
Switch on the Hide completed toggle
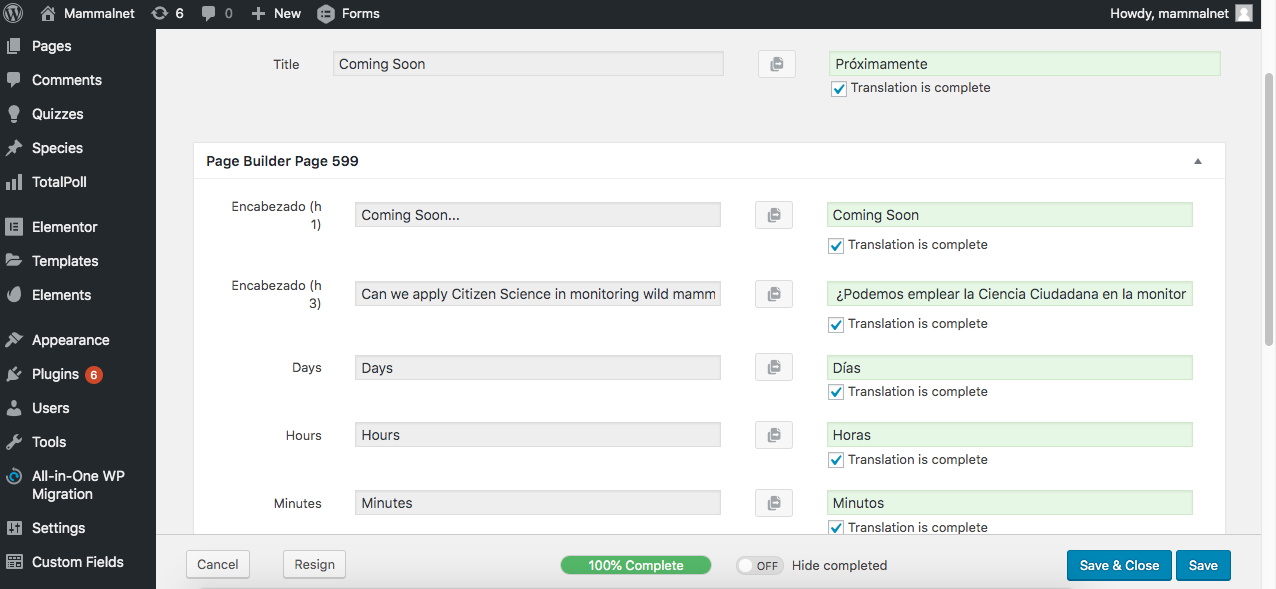point(759,566)
